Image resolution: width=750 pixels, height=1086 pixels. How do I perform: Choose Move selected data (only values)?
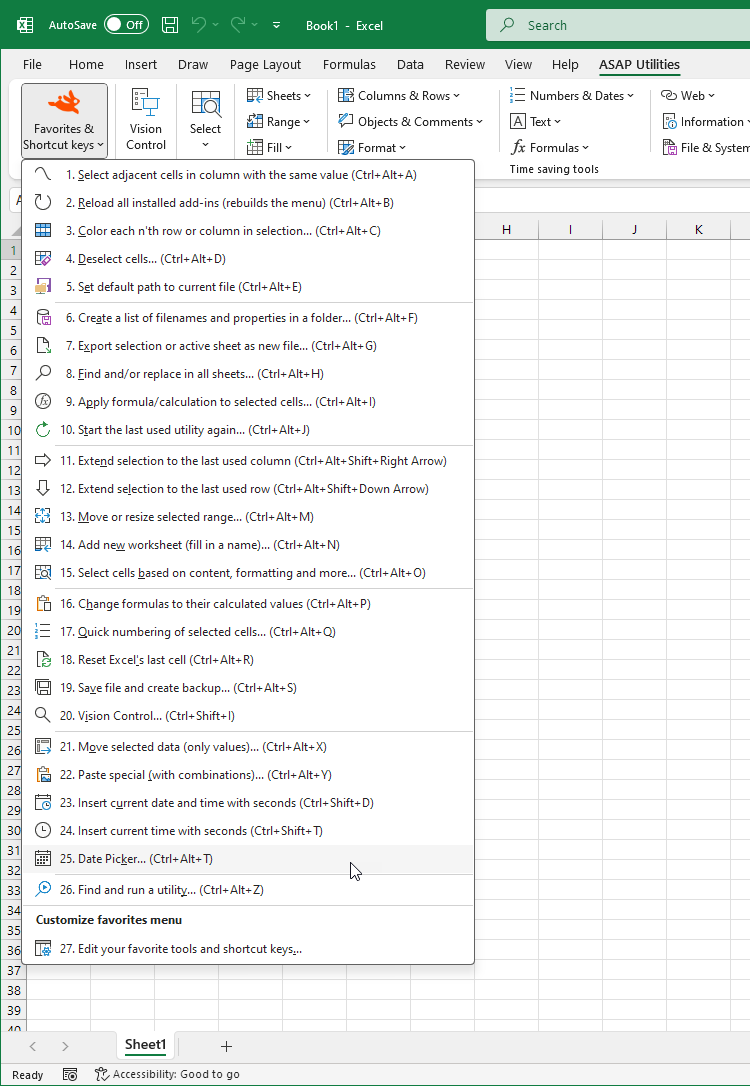(248, 747)
